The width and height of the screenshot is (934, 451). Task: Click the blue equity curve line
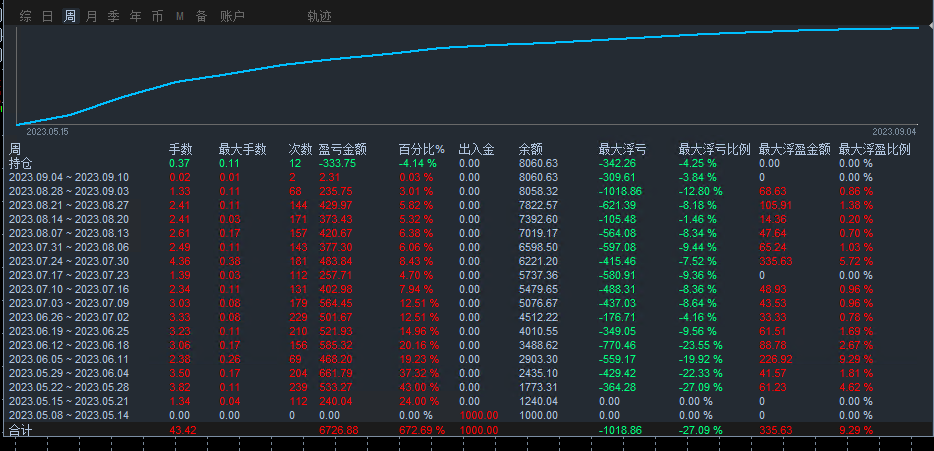pos(468,46)
